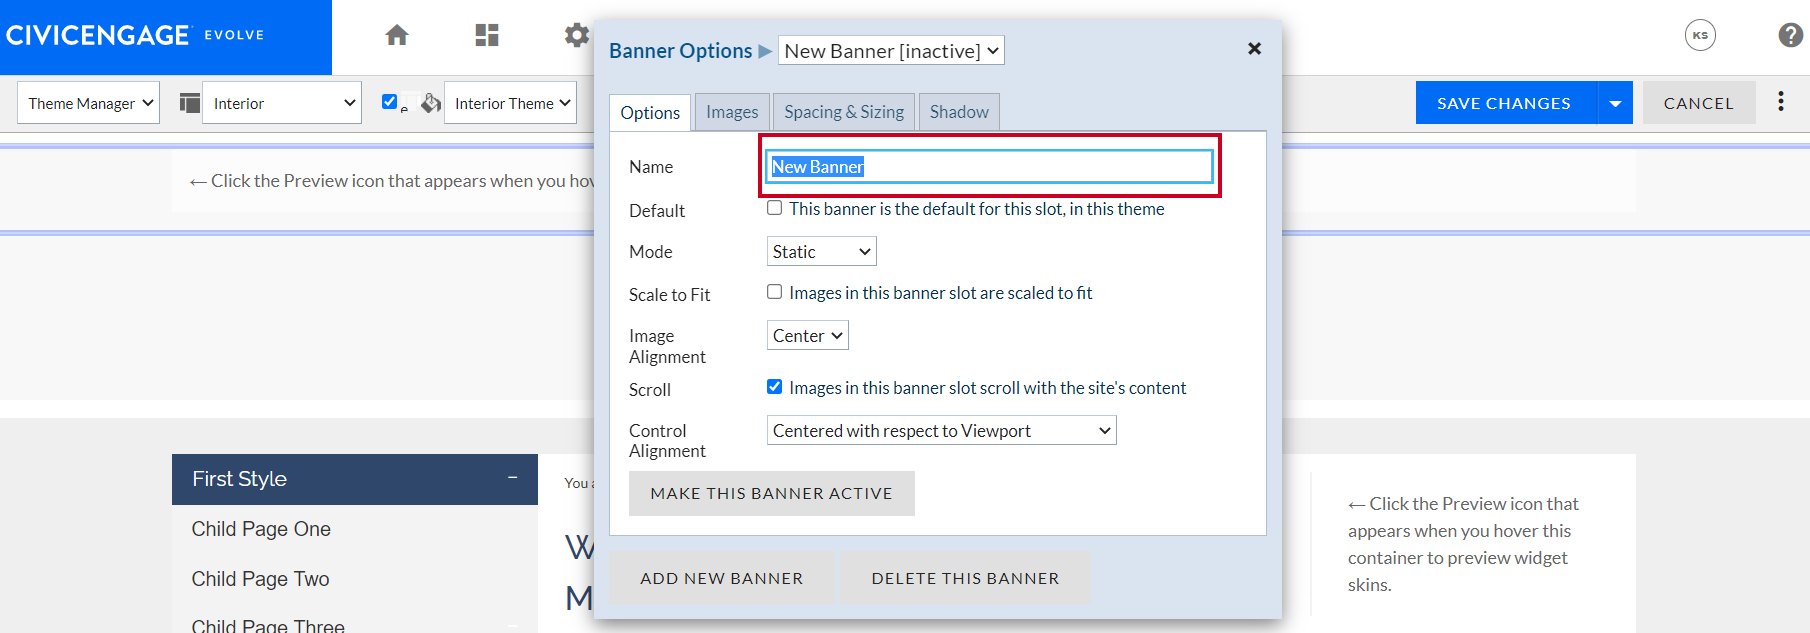Open the Control Alignment dropdown
This screenshot has width=1810, height=633.
[x=942, y=430]
